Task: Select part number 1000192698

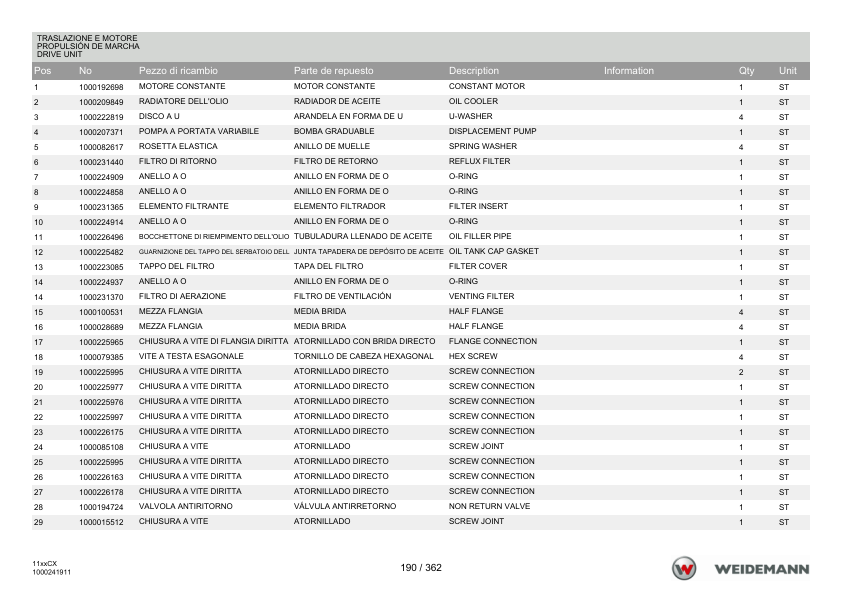Action: click(101, 87)
